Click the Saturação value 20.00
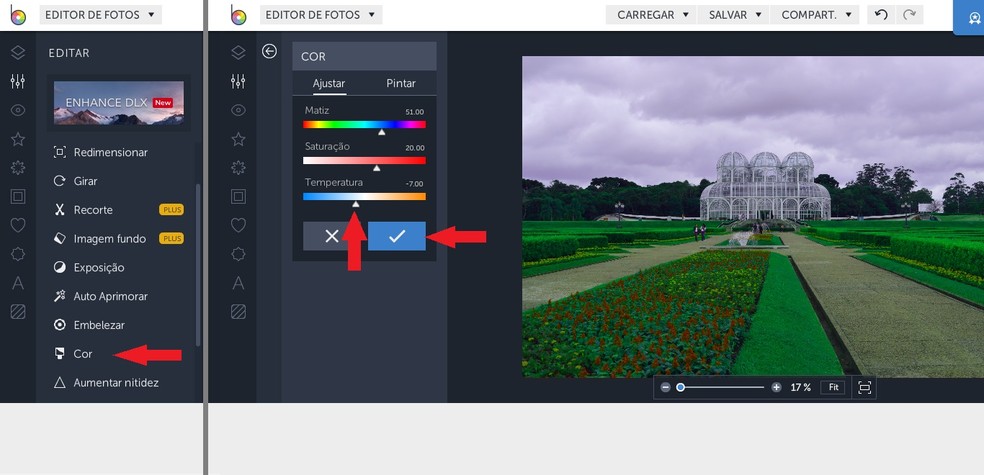Image resolution: width=984 pixels, height=475 pixels. (x=414, y=148)
